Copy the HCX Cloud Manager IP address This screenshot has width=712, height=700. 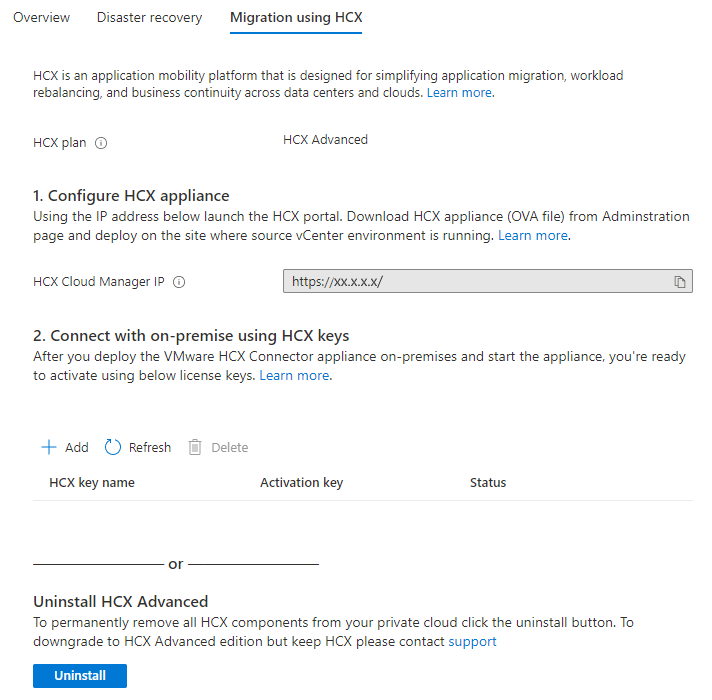[679, 282]
